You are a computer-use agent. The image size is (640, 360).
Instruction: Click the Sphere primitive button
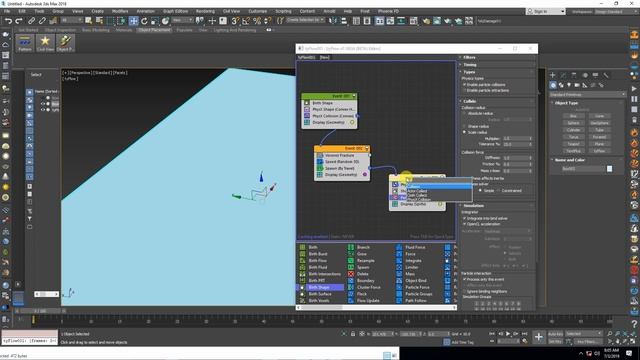[x=573, y=123]
